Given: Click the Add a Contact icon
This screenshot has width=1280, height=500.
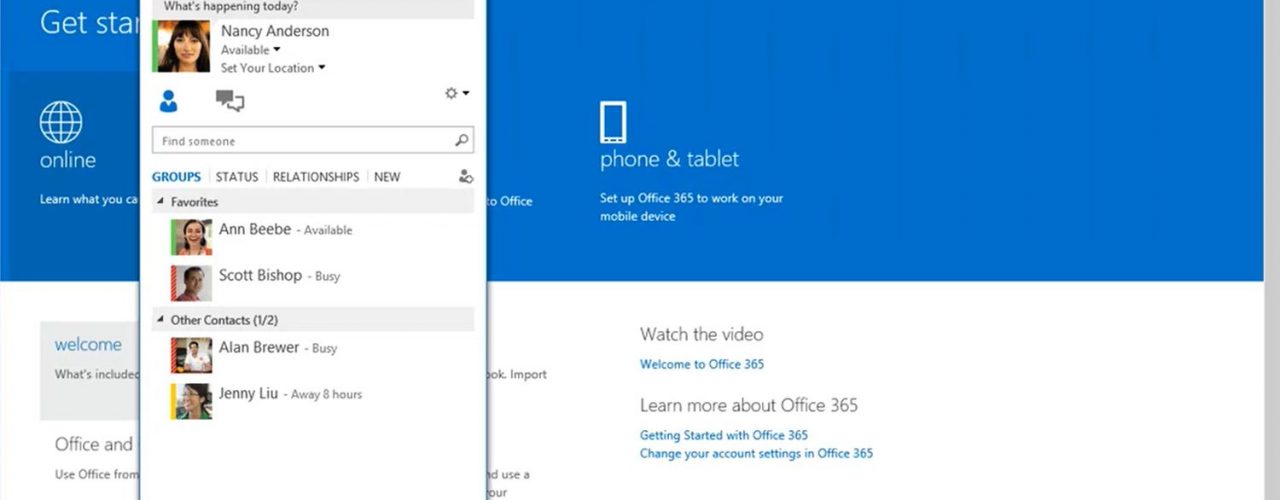Looking at the screenshot, I should [465, 177].
